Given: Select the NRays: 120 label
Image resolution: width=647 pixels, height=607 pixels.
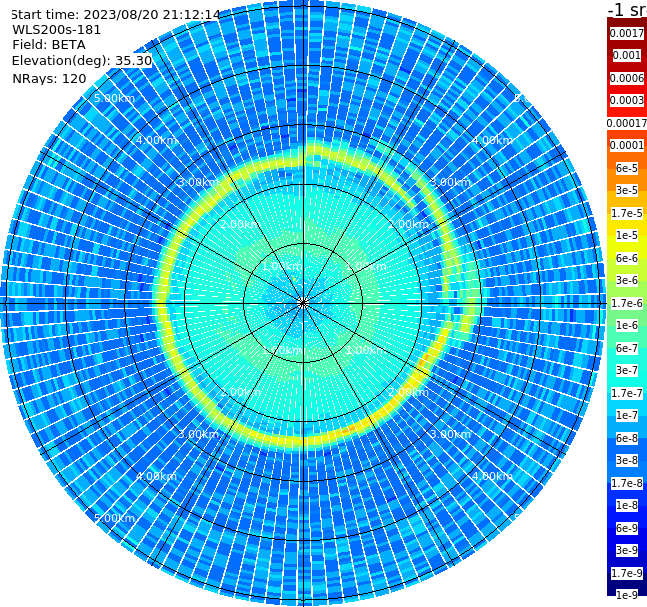Looking at the screenshot, I should 49,78.
